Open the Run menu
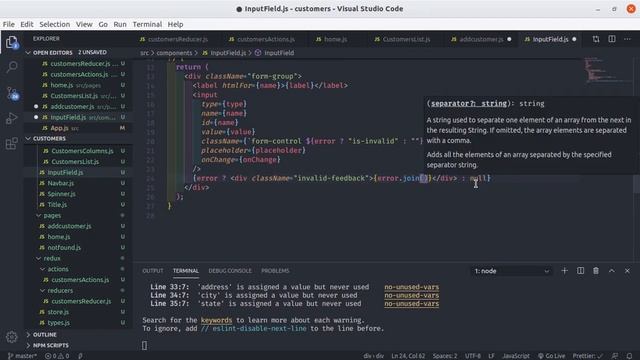This screenshot has width=640, height=360. click(120, 24)
